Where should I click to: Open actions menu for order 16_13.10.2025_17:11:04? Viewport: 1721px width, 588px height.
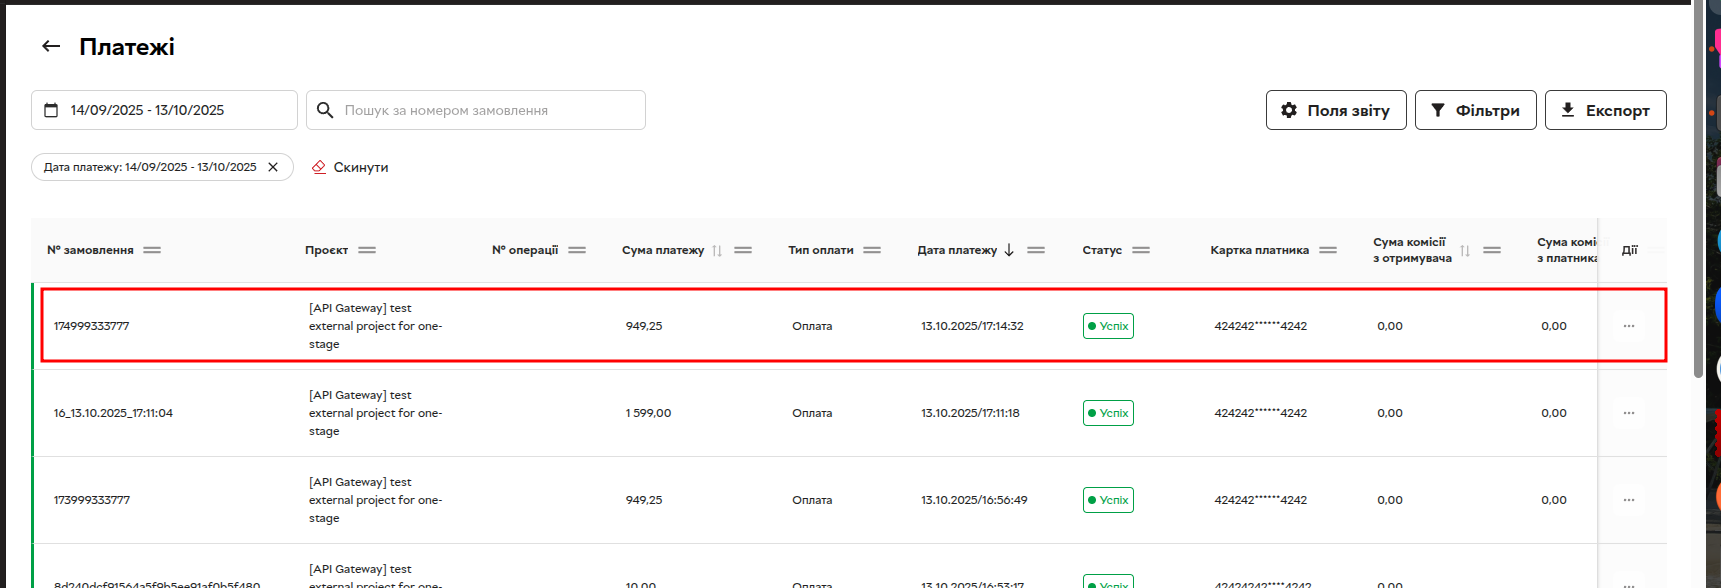tap(1628, 413)
